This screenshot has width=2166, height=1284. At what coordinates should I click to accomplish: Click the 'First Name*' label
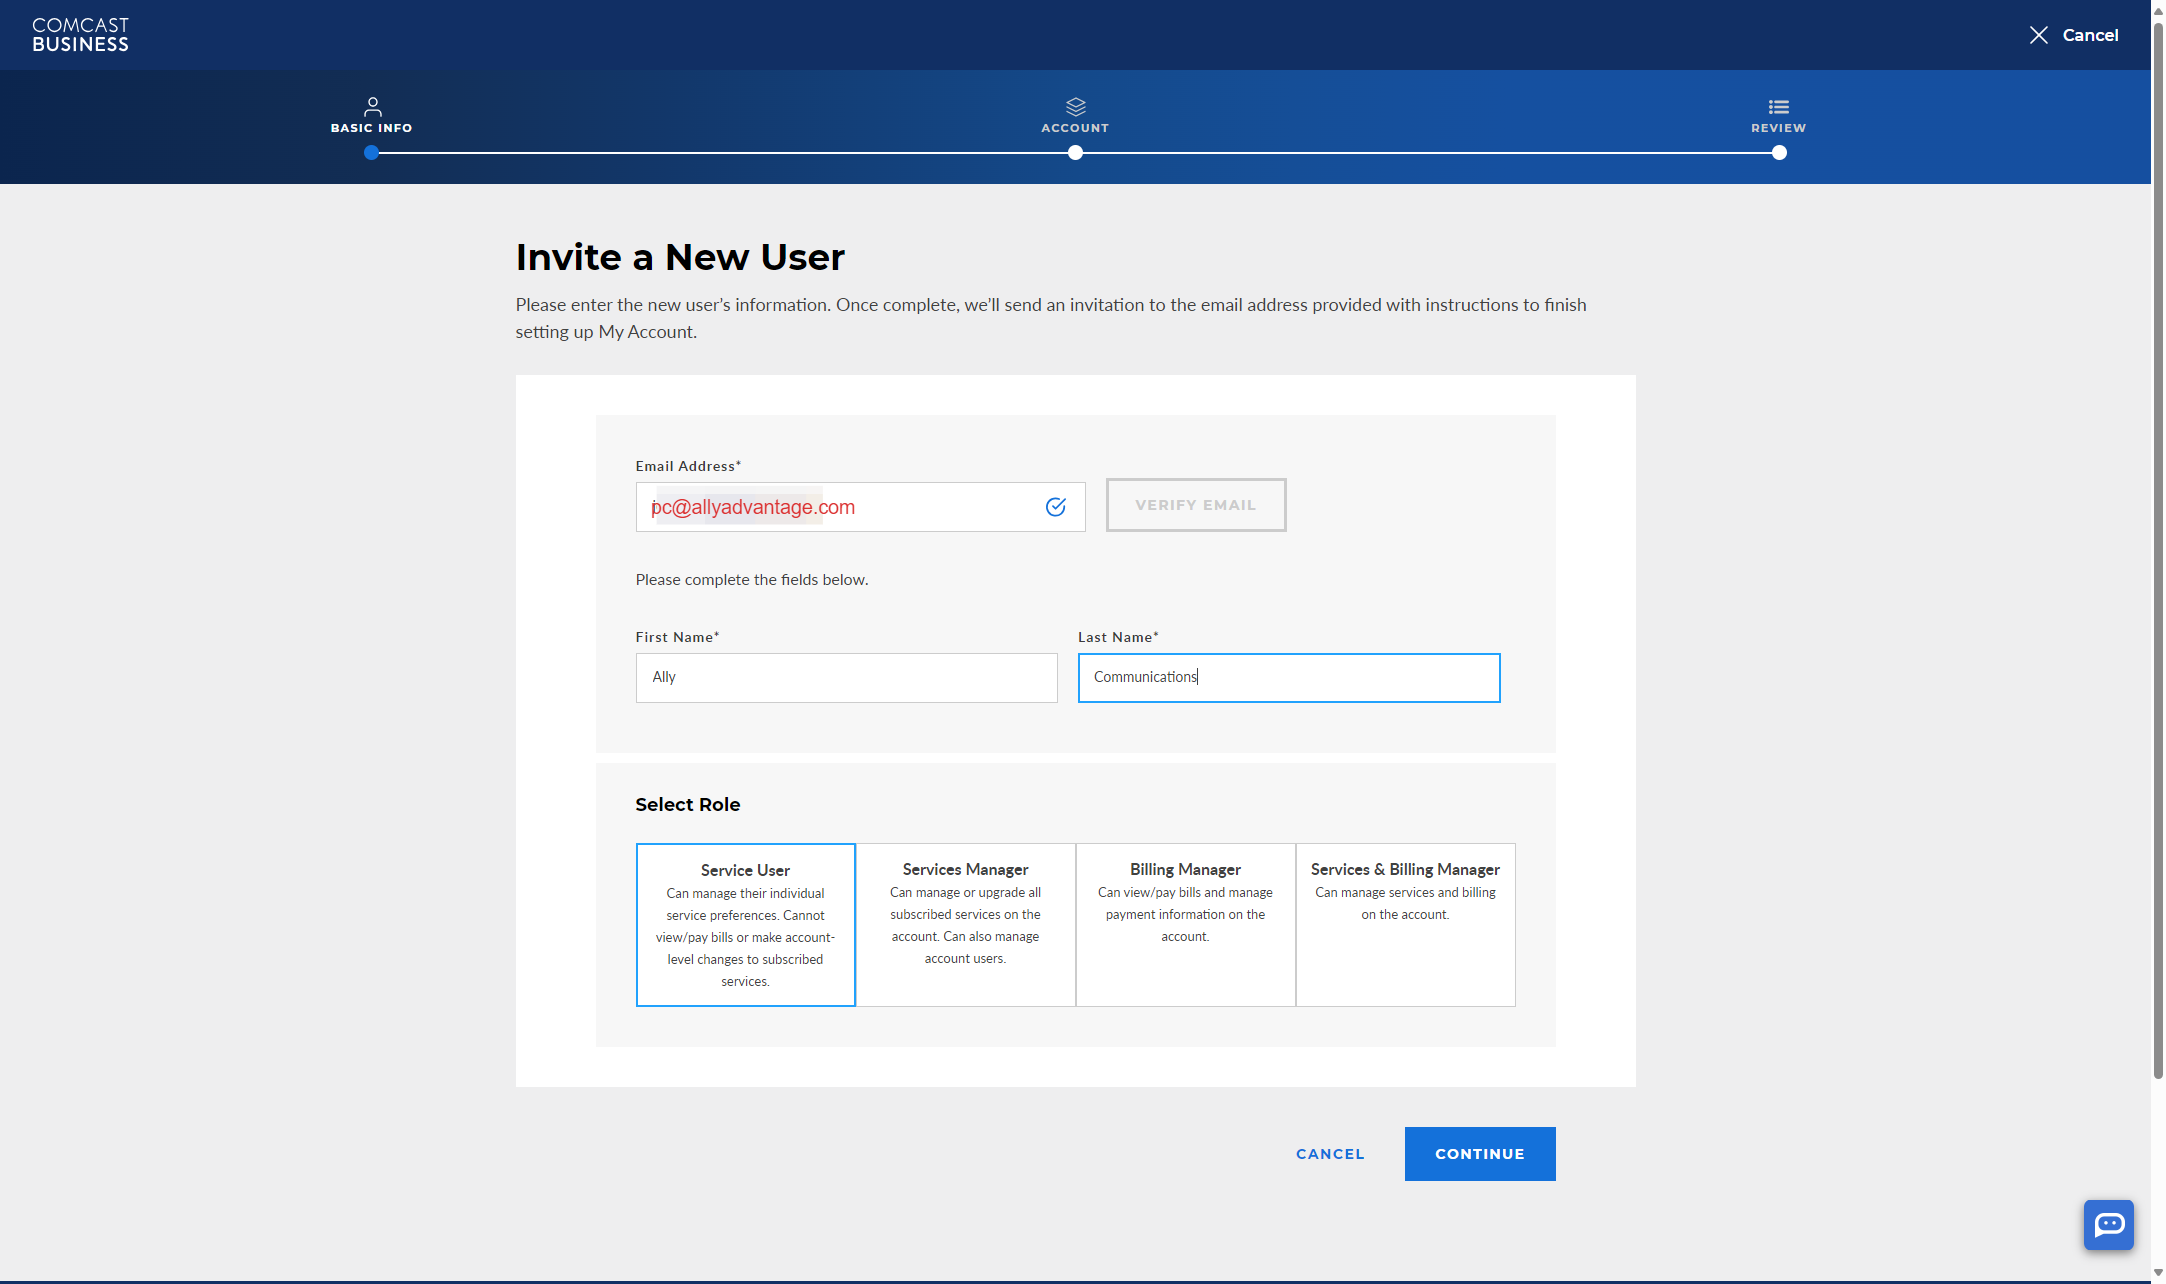(x=677, y=637)
